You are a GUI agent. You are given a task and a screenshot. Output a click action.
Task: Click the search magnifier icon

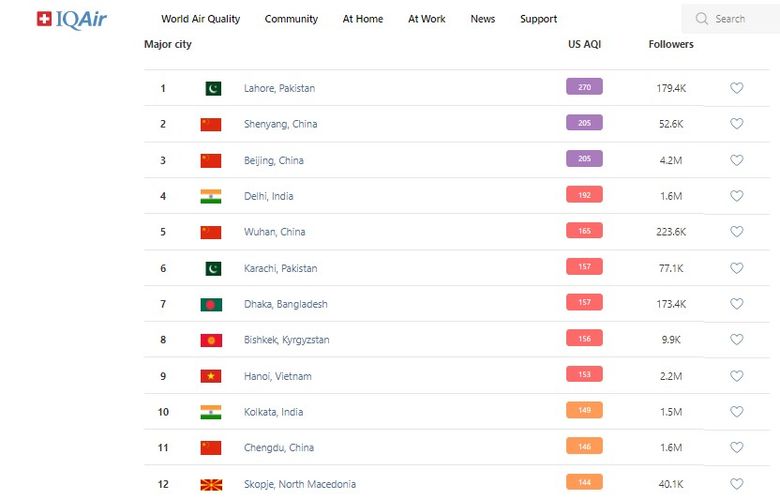(x=702, y=19)
